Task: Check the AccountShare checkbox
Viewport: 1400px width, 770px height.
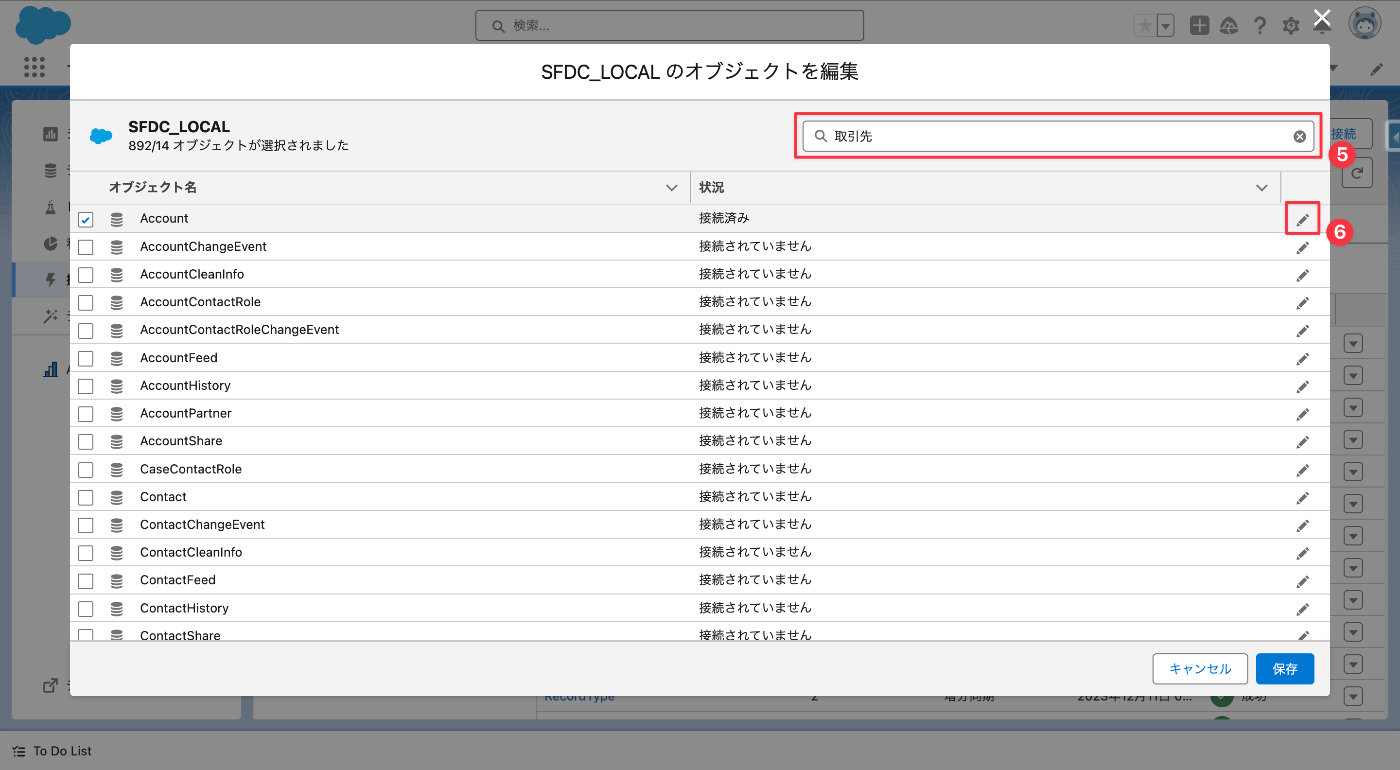Action: pyautogui.click(x=86, y=442)
